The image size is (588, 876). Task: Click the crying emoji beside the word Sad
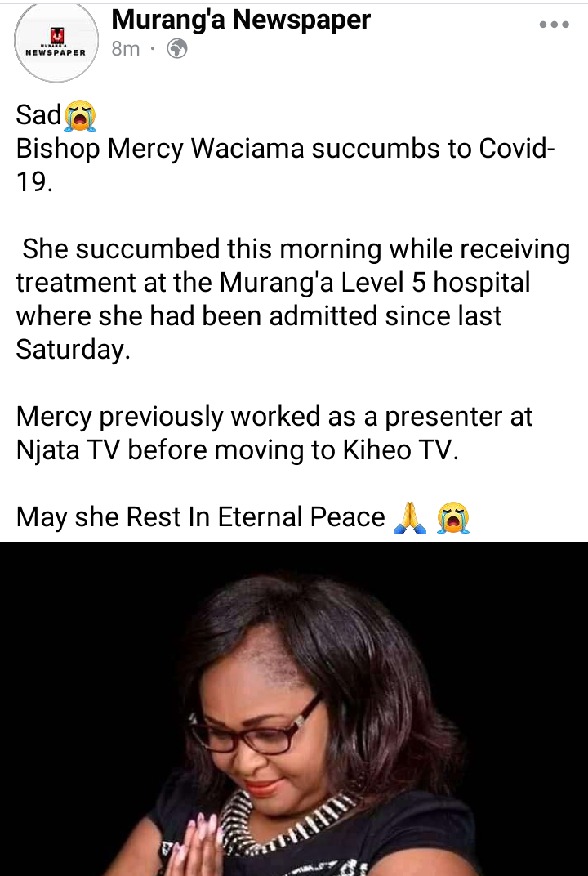coord(80,116)
